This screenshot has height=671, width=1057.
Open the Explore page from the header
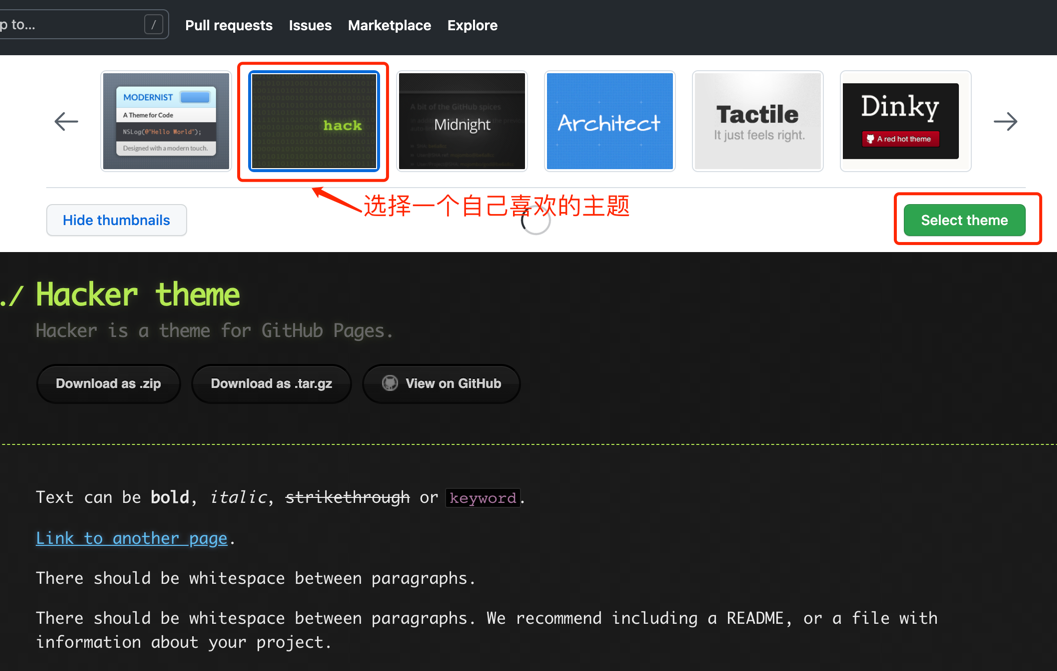472,25
